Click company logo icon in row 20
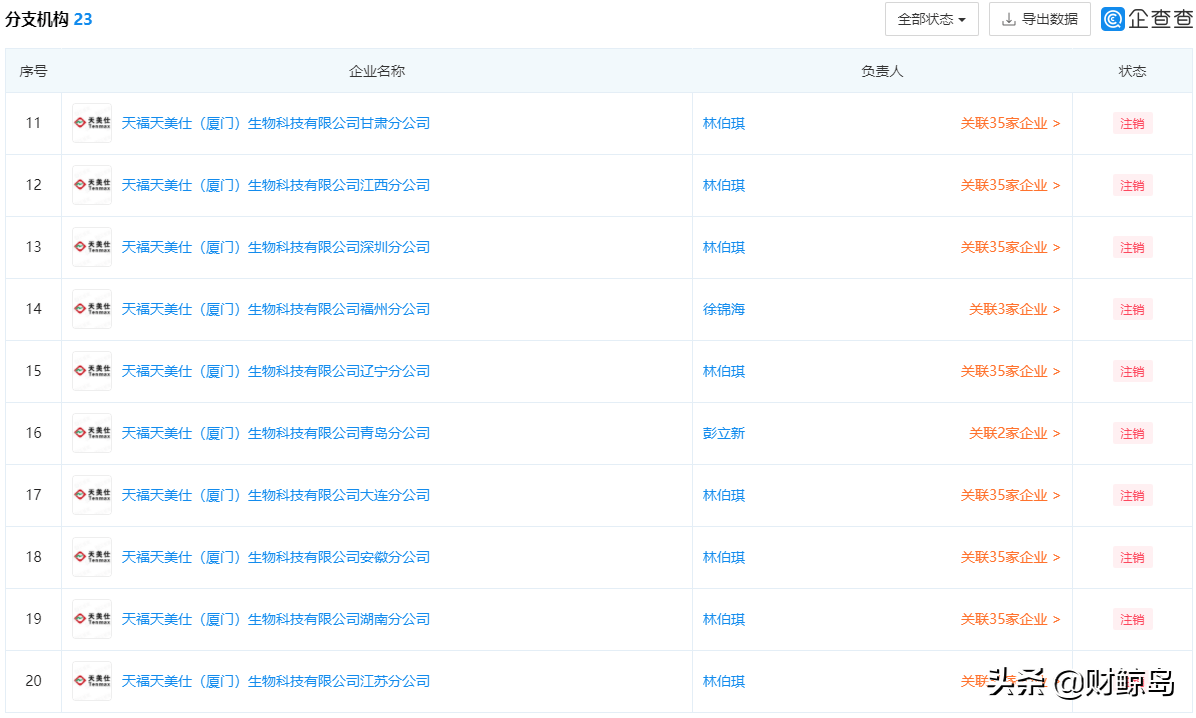The image size is (1196, 718). point(92,681)
